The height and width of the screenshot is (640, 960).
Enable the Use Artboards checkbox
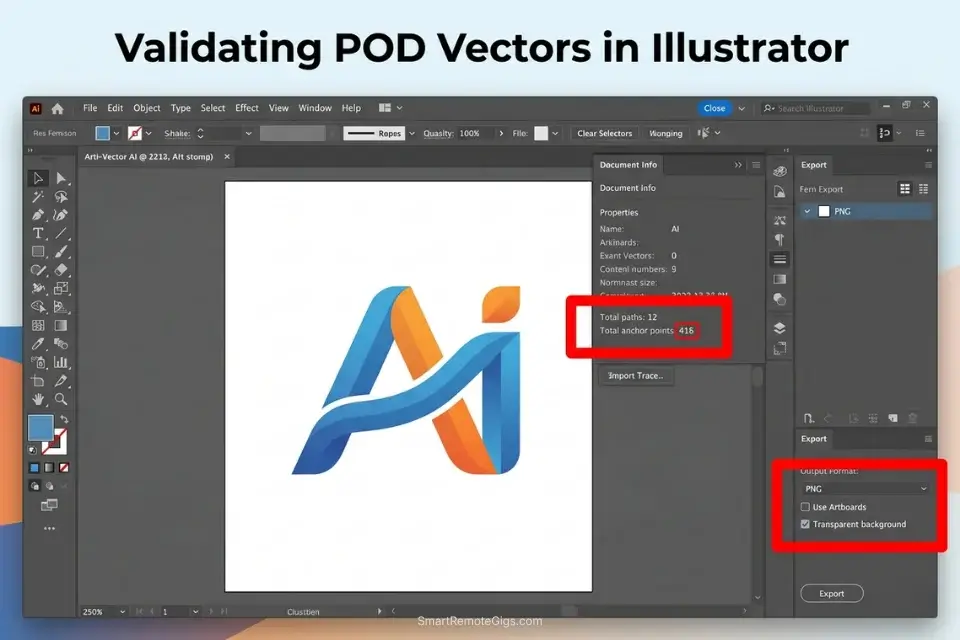tap(805, 506)
